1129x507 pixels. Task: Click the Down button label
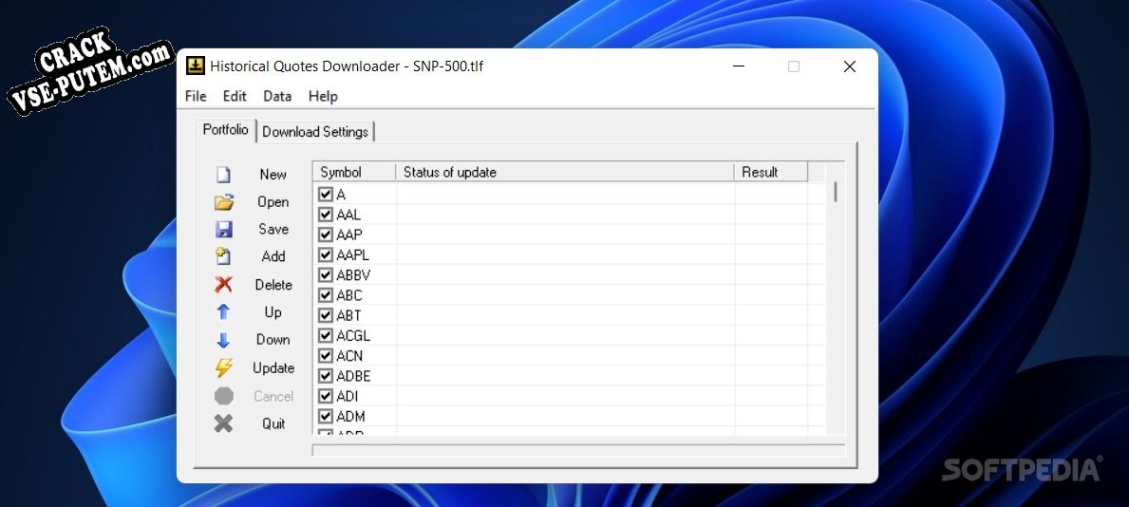coord(273,339)
